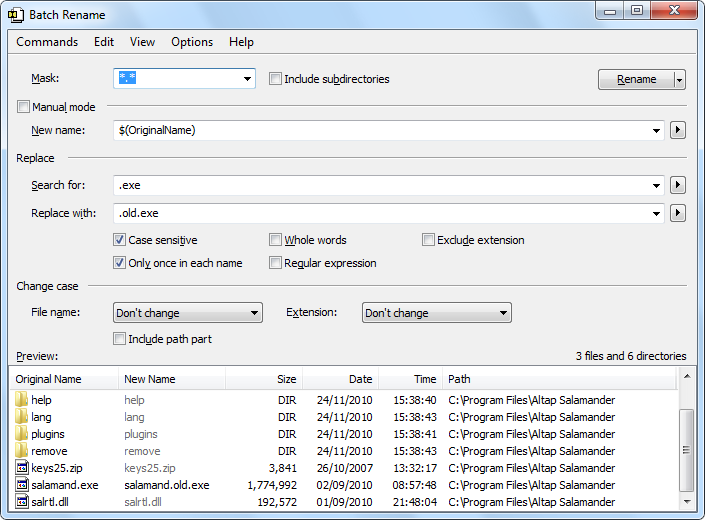Expand the Replace with history dropdown
705x520 pixels.
click(656, 213)
